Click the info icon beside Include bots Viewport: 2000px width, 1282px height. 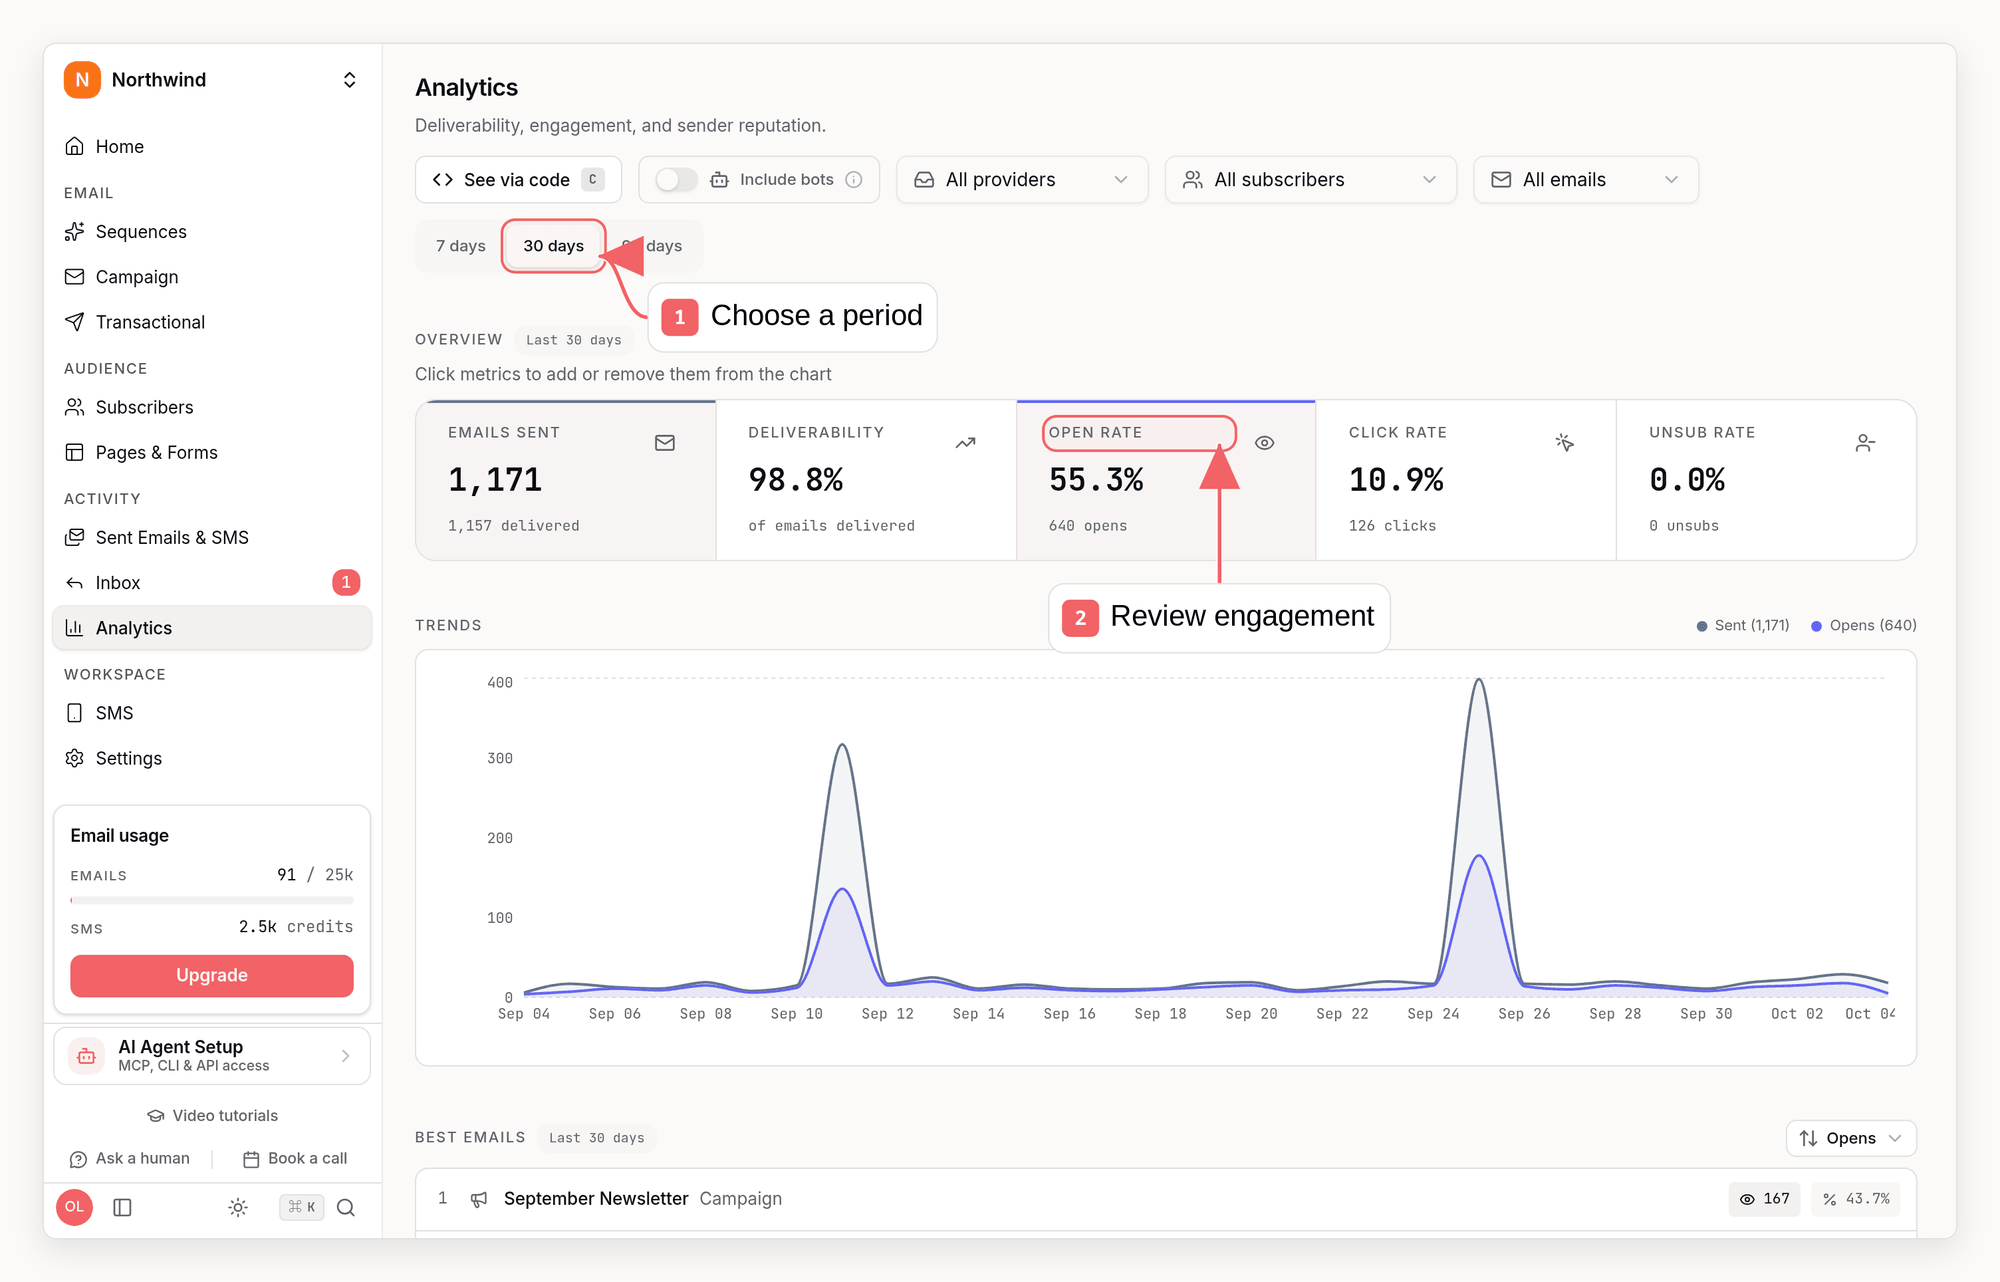click(854, 180)
